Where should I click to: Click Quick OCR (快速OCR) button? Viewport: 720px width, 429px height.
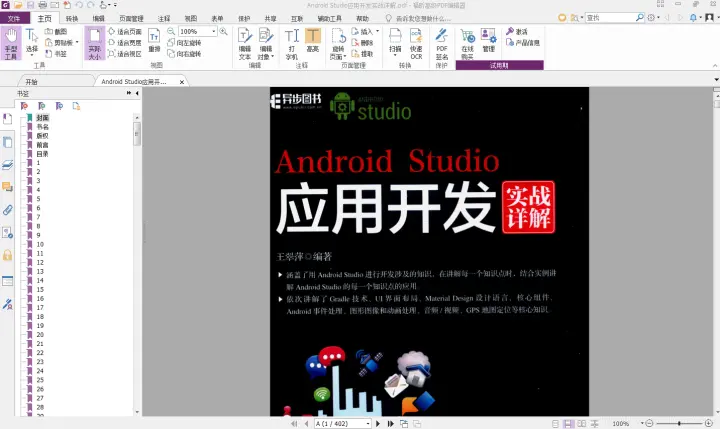[416, 43]
